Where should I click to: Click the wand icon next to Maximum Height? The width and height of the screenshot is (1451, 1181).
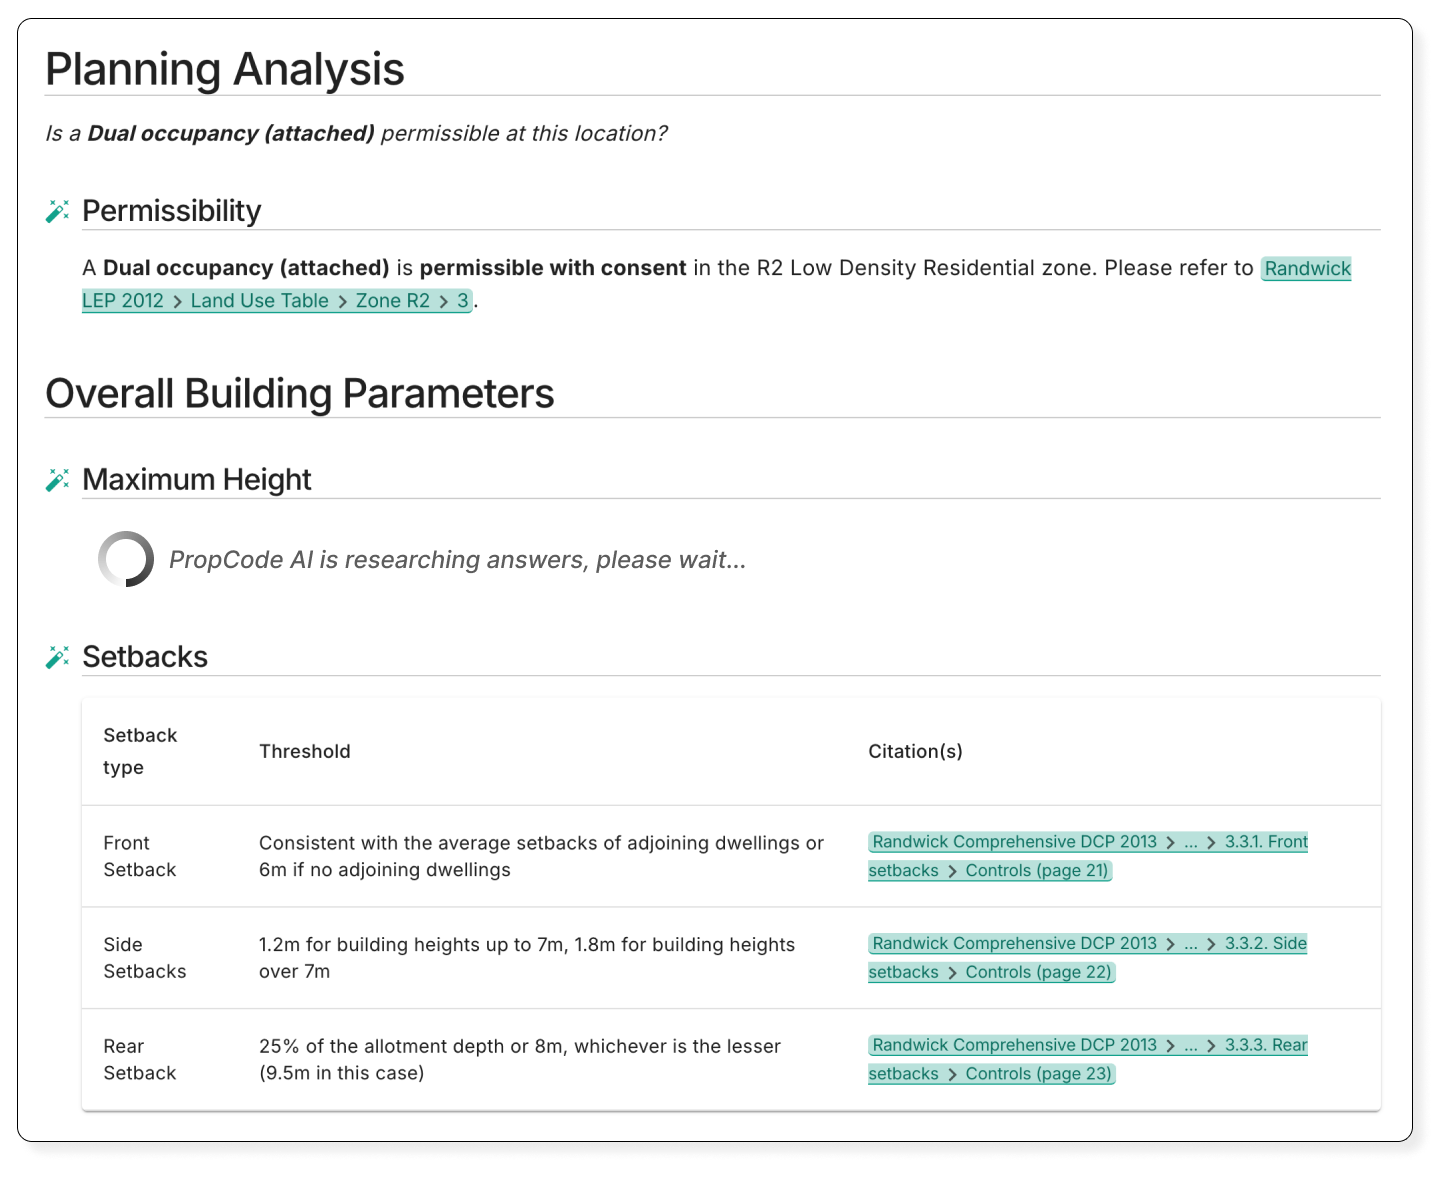(58, 480)
